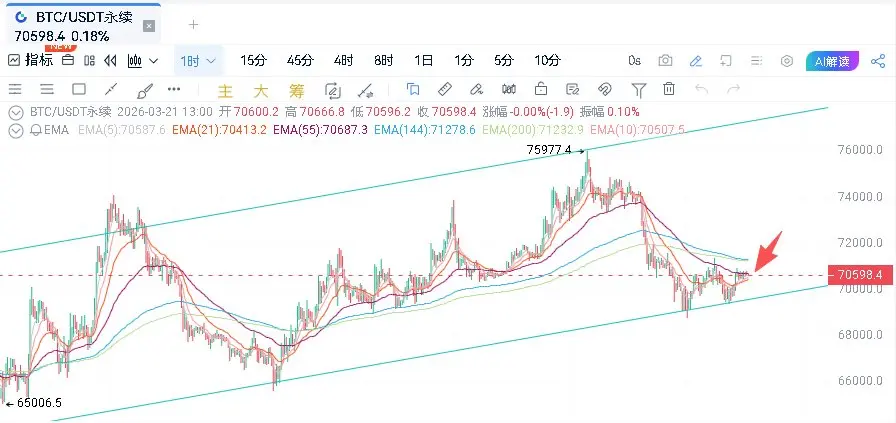896x423 pixels.
Task: Open chart settings hexagon icon
Action: tap(787, 61)
